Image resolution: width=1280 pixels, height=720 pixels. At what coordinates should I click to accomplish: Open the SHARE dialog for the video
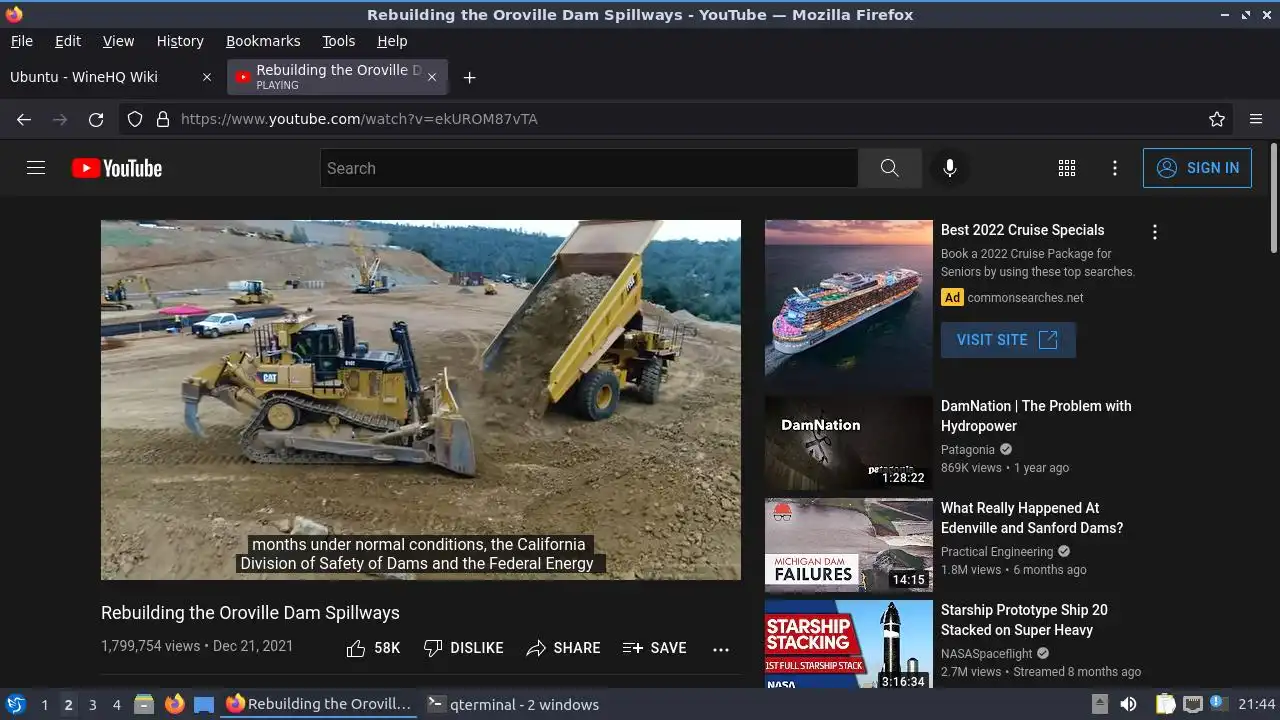[563, 648]
